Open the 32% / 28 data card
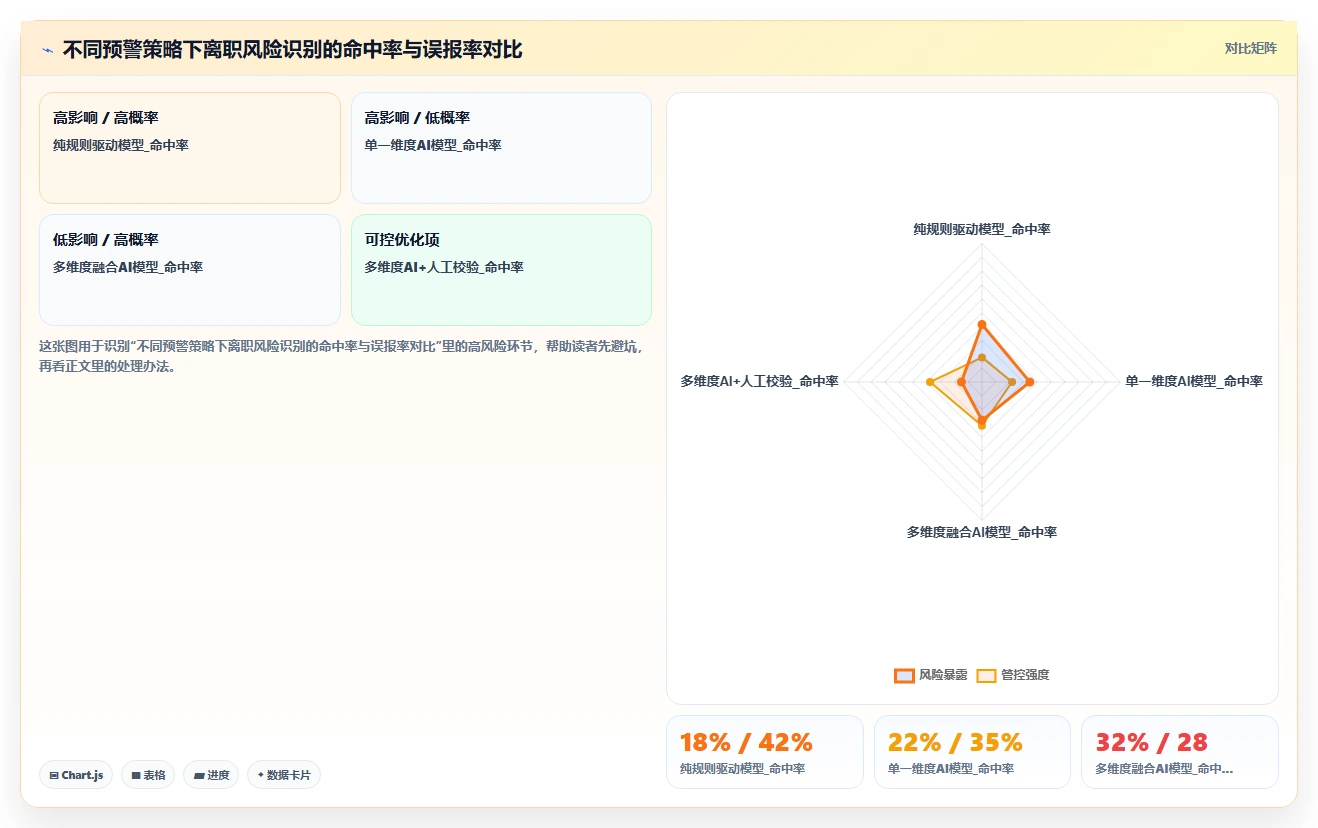The width and height of the screenshot is (1318, 828). click(x=1180, y=752)
